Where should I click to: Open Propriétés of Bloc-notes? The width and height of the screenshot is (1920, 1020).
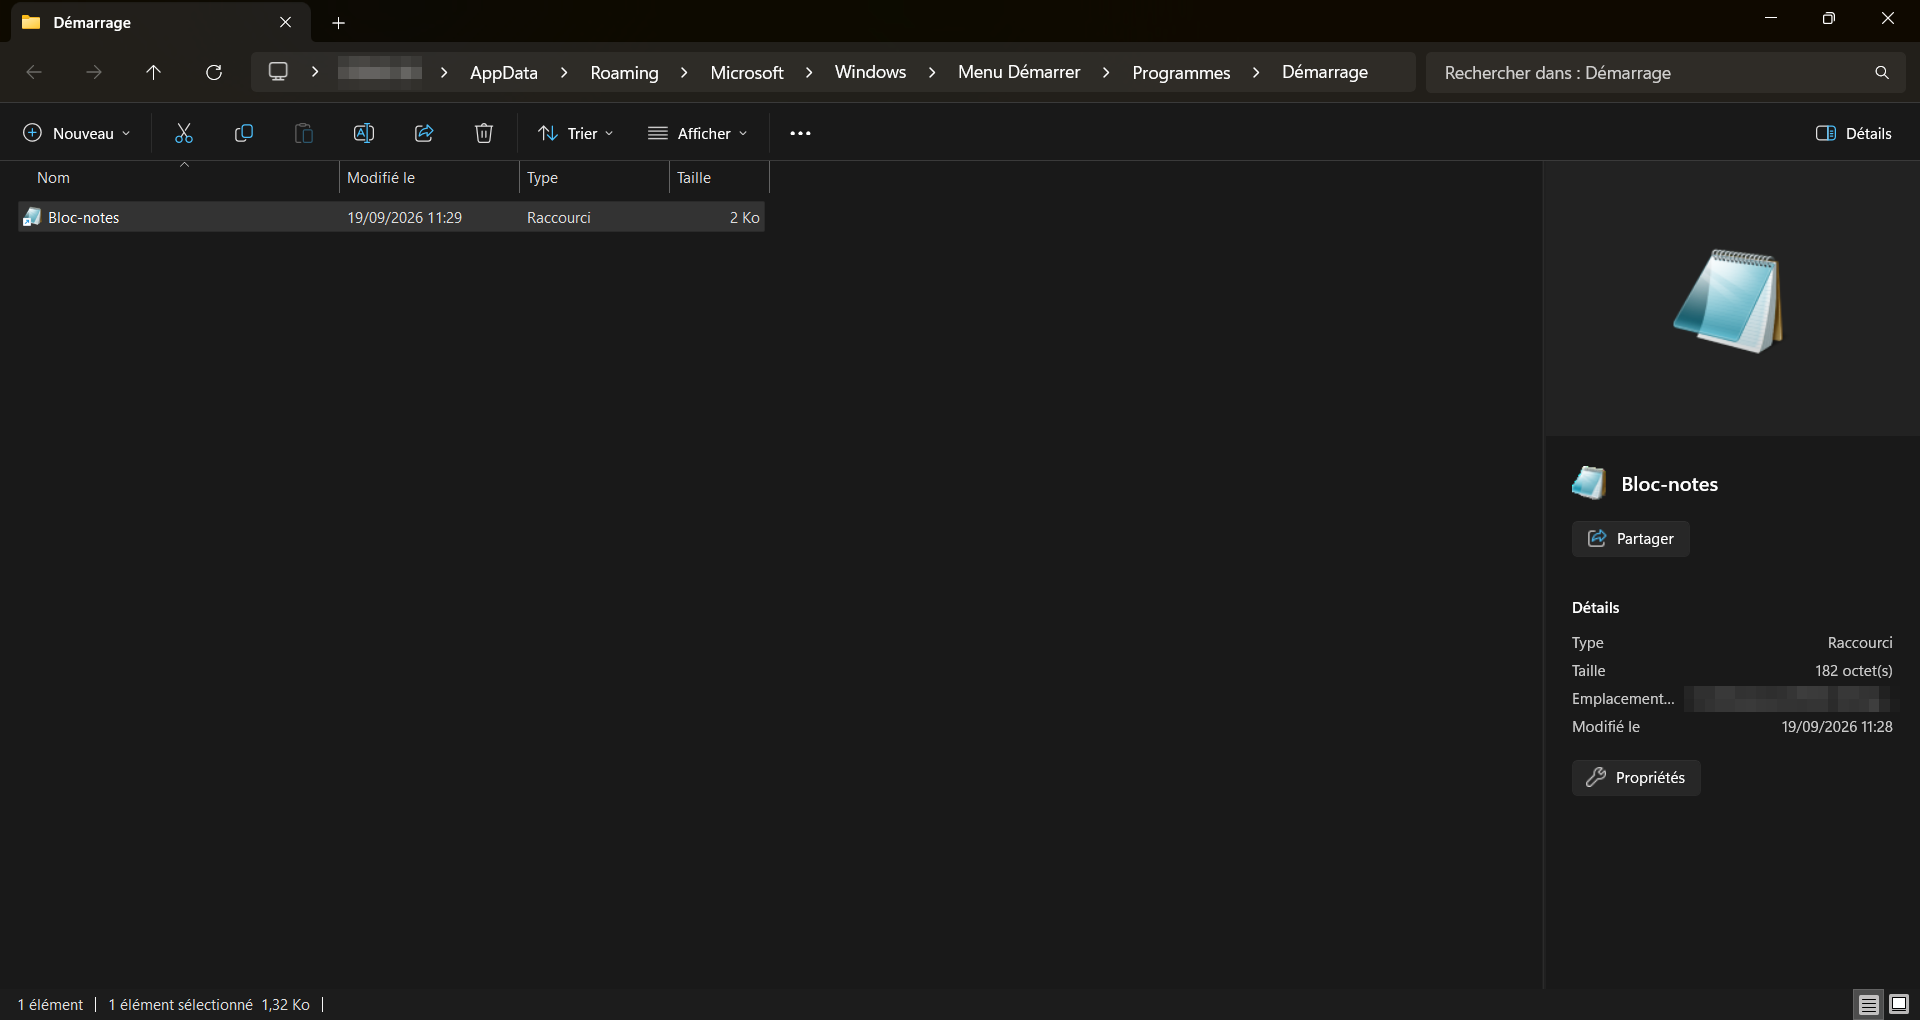pos(1636,778)
